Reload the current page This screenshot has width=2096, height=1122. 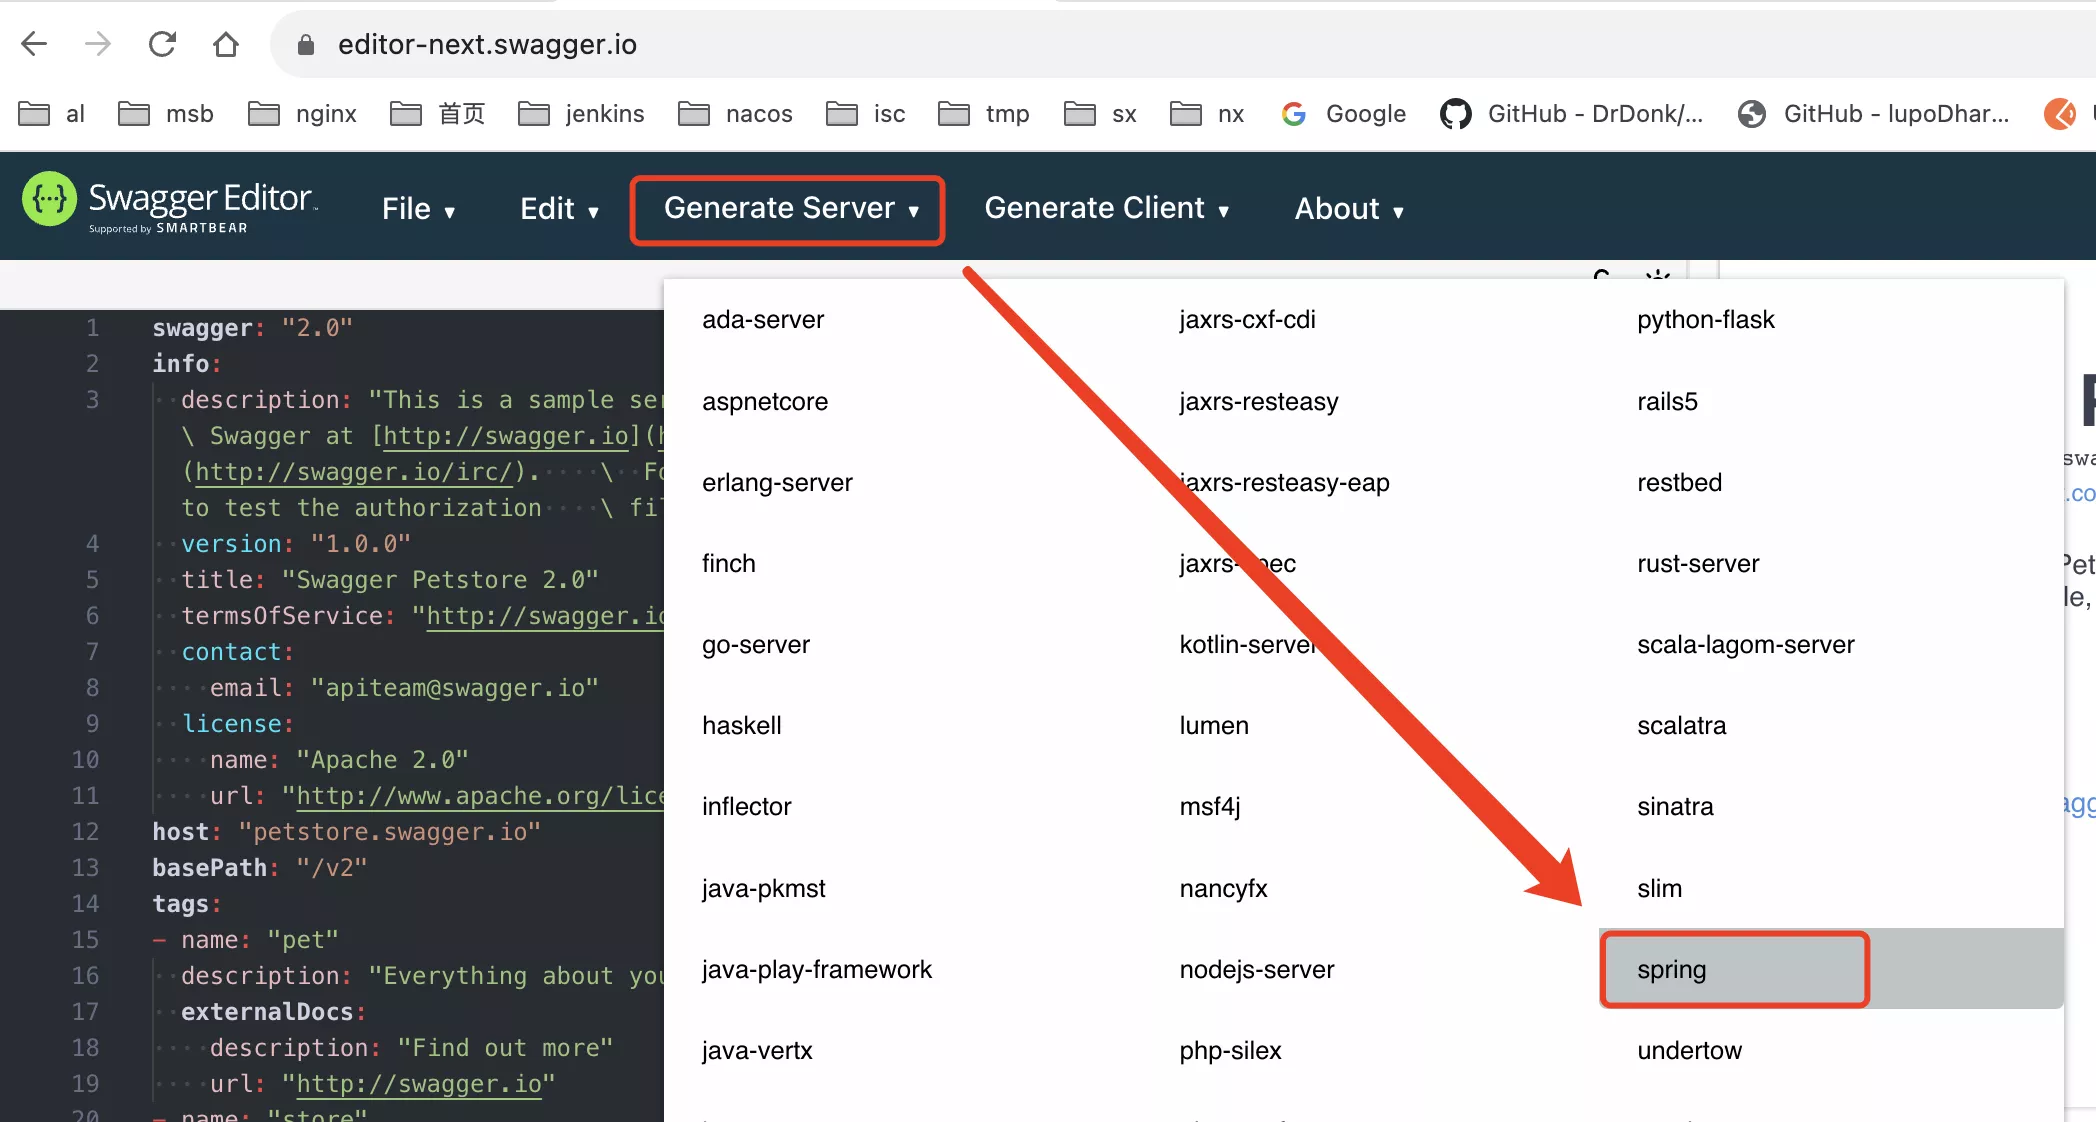162,44
